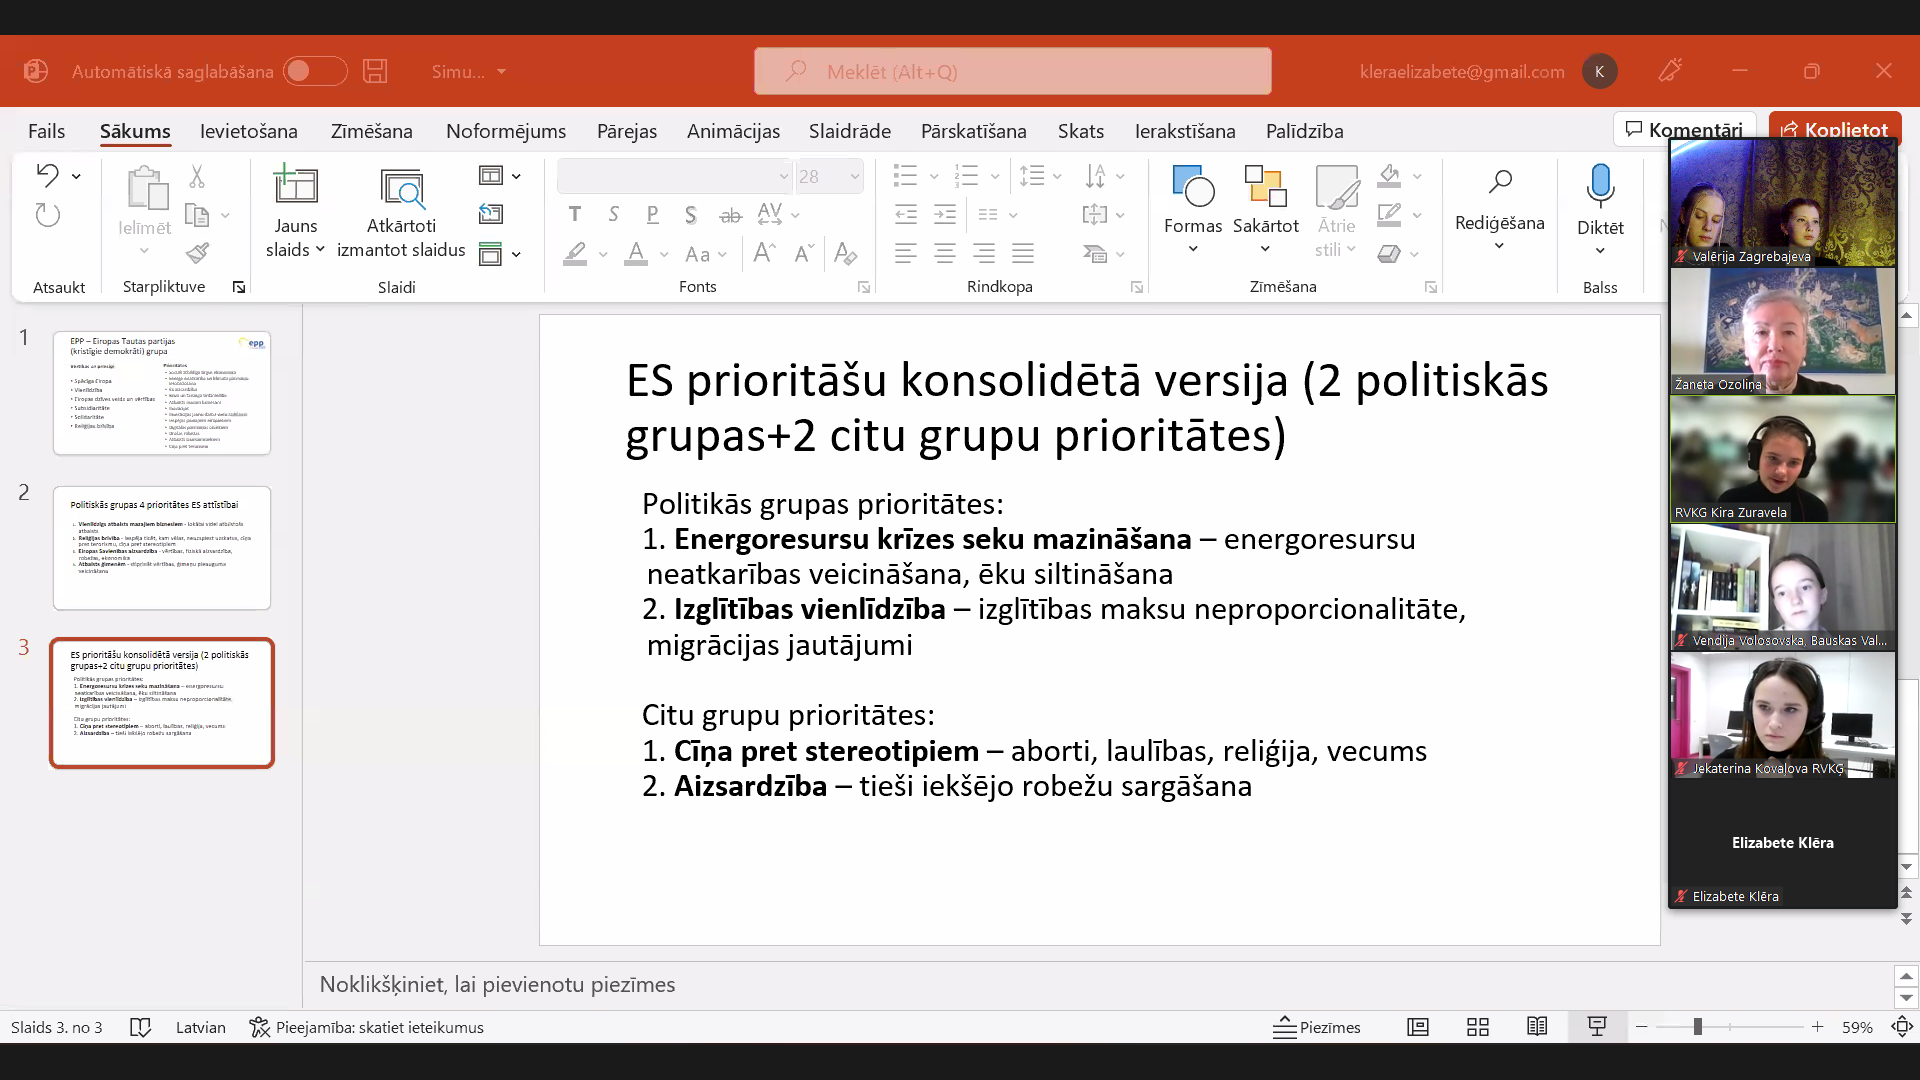Click zoom out minus button
This screenshot has width=1920, height=1080.
point(1642,1027)
